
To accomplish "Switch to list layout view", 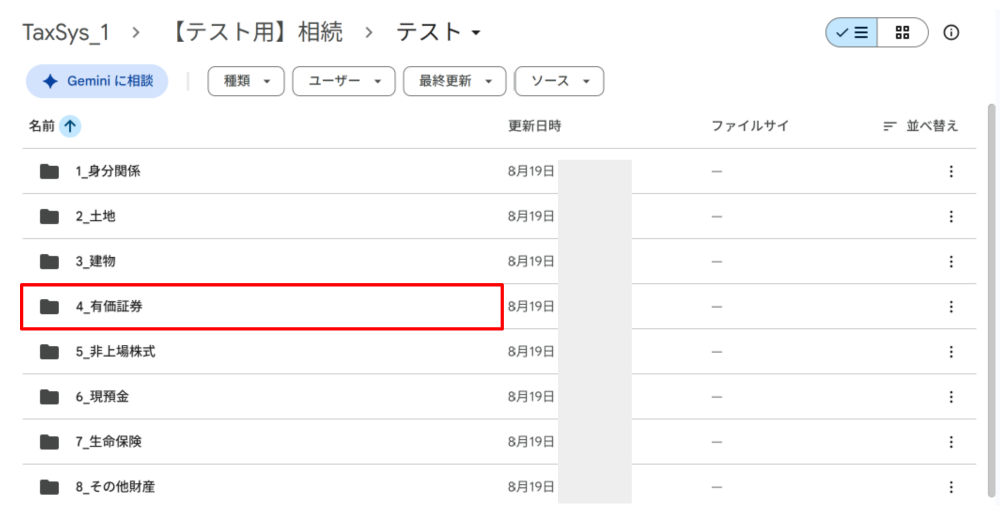I will pyautogui.click(x=851, y=33).
